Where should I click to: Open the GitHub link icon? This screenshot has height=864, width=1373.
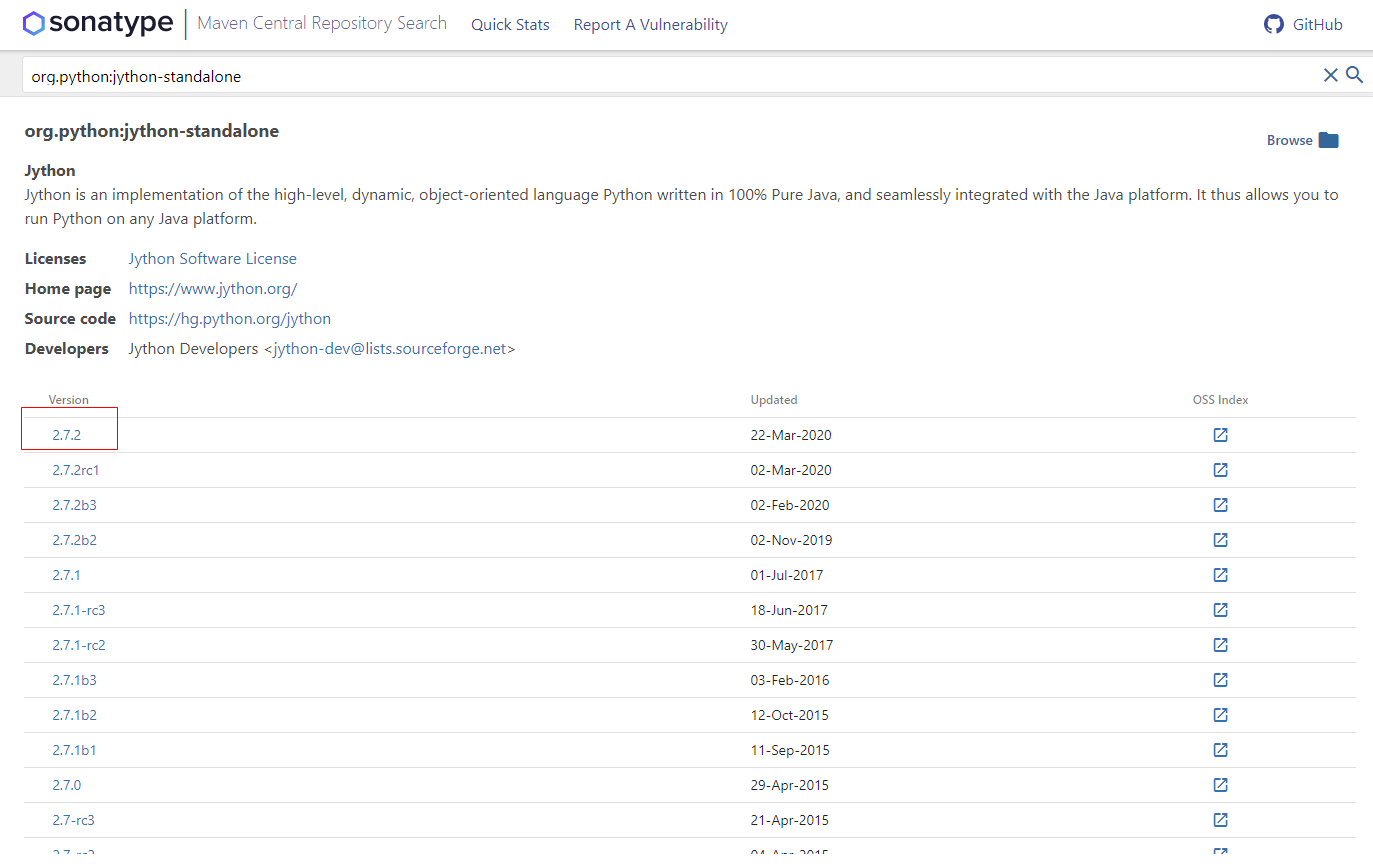click(x=1273, y=25)
